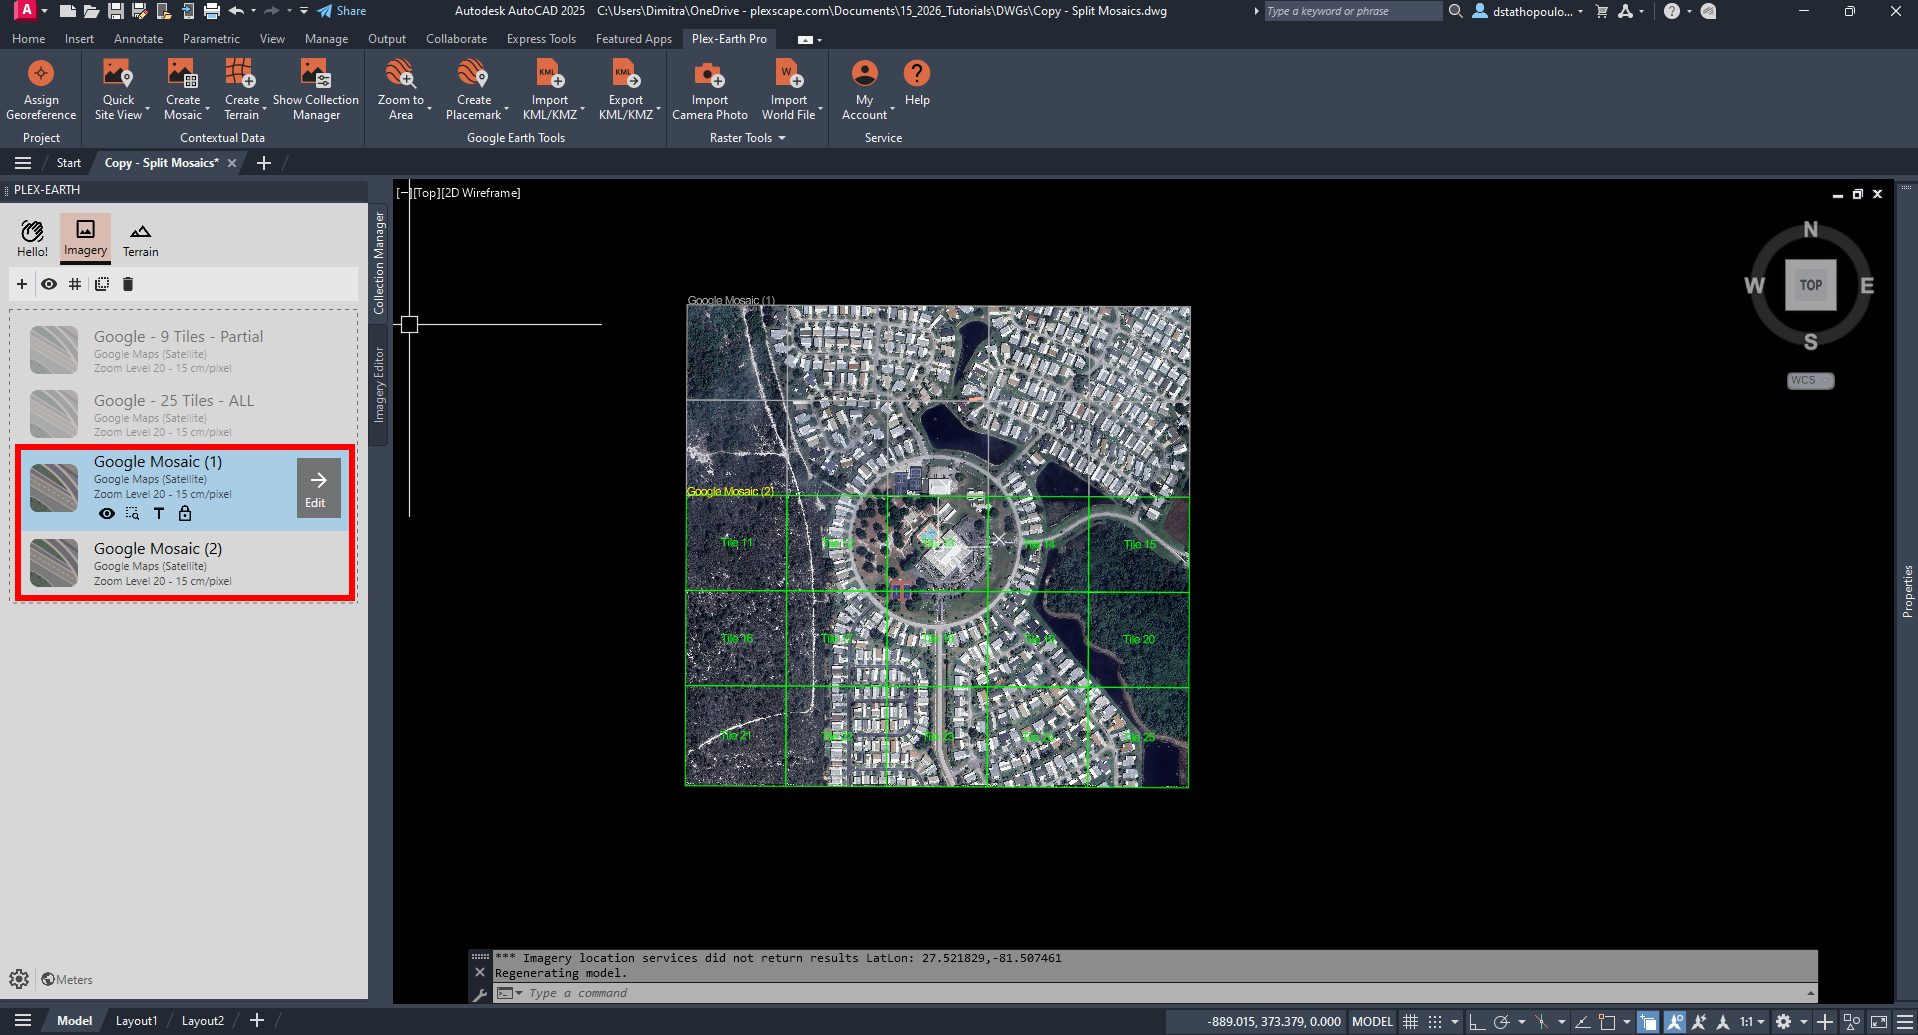
Task: Open the Import World File dropdown arrow
Action: point(820,108)
